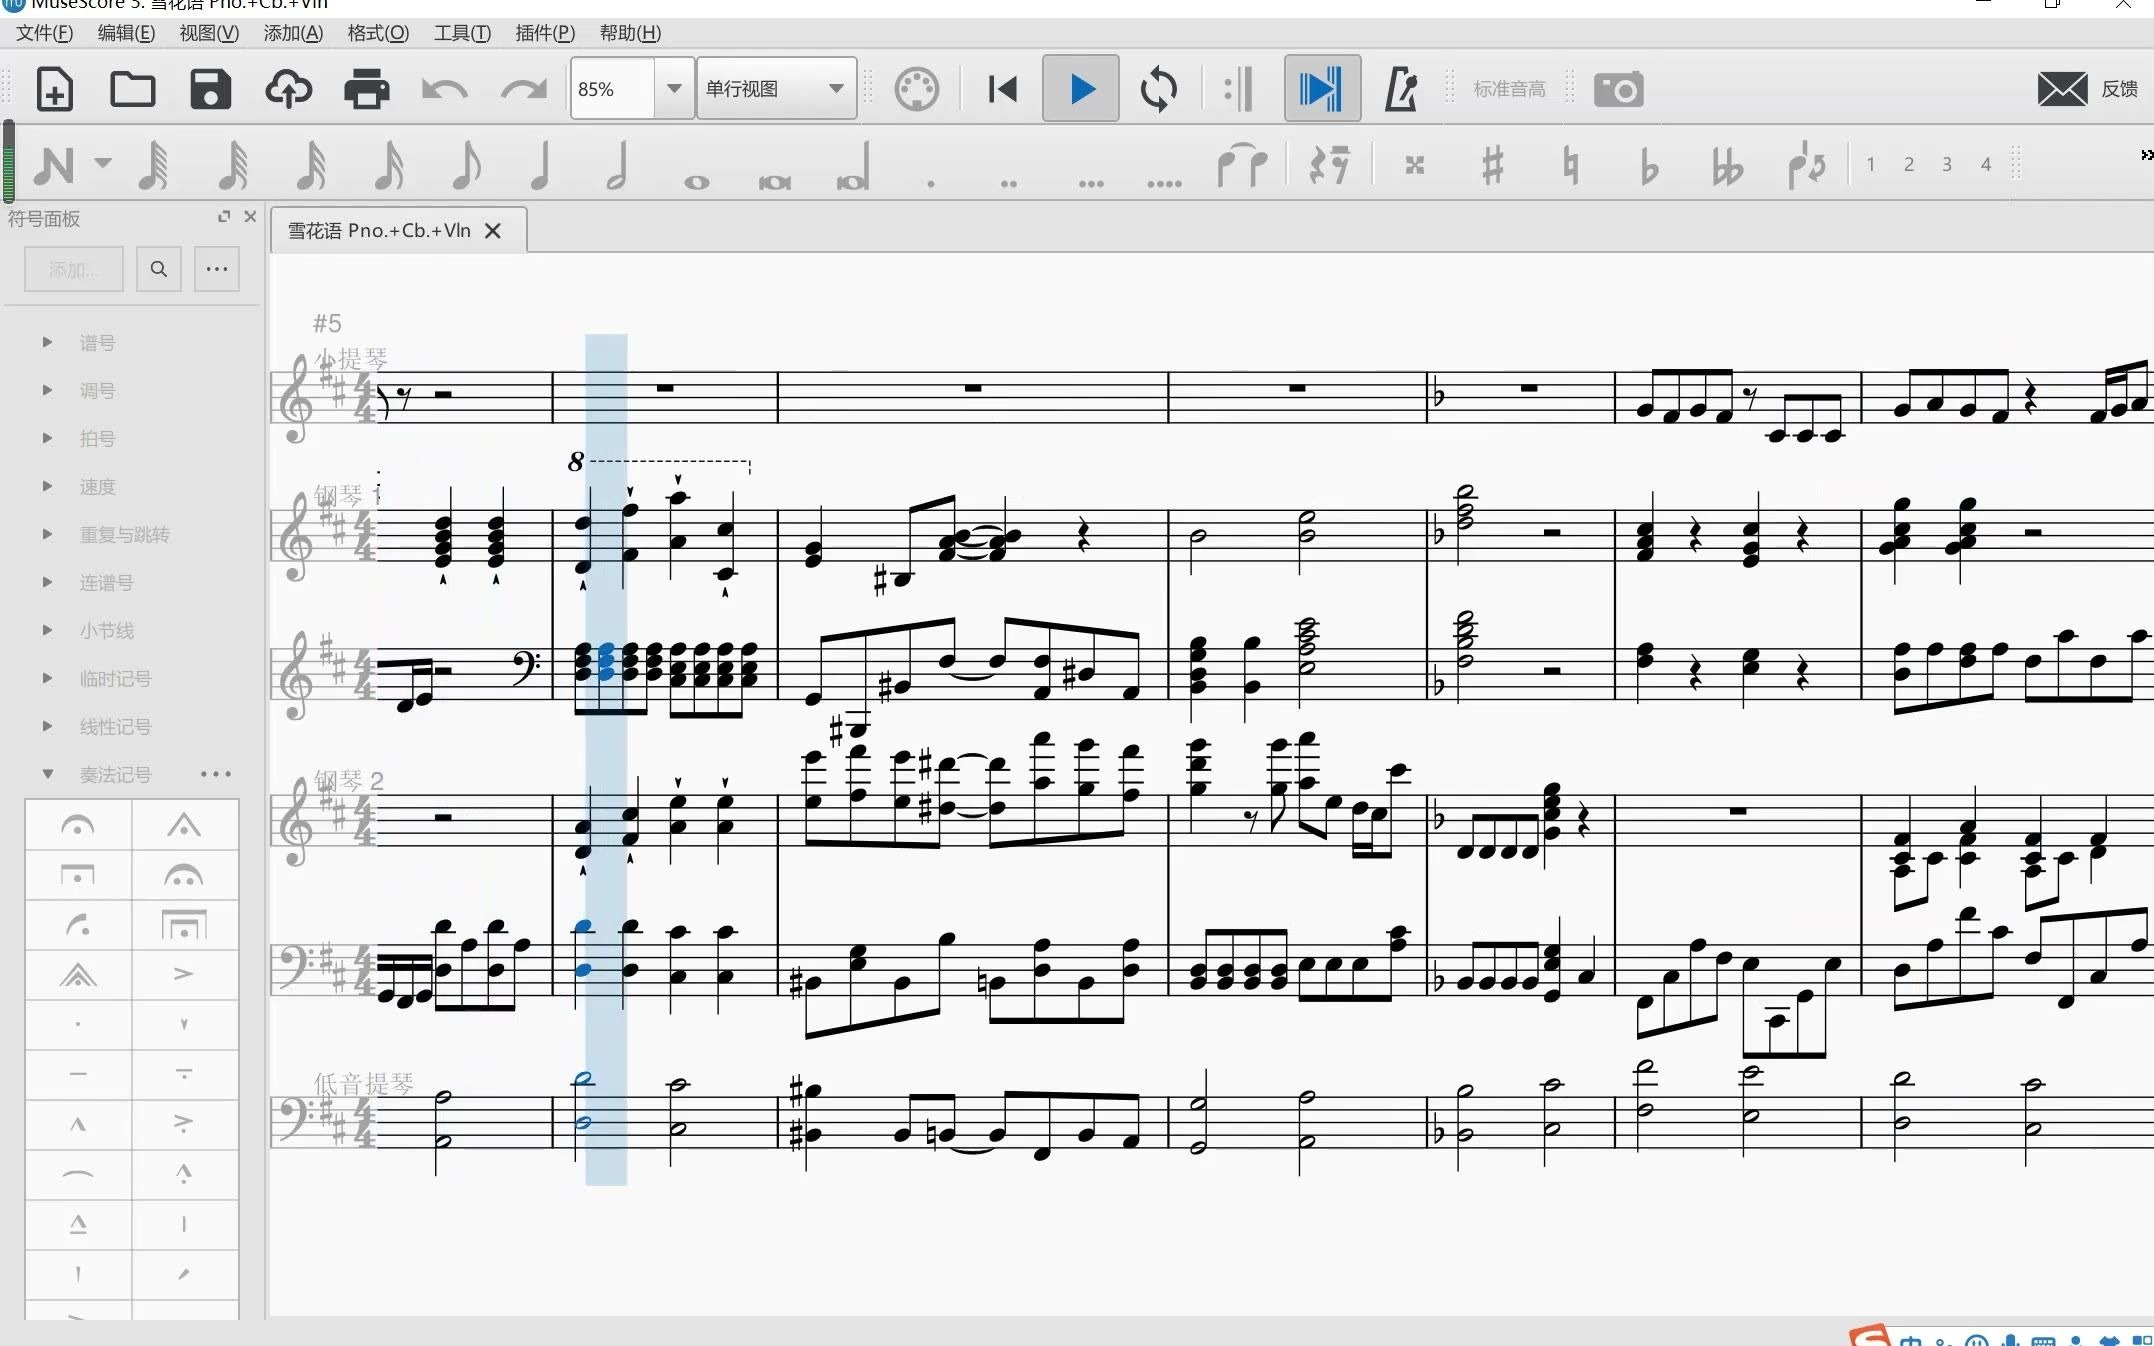Open zoom level 85% dropdown

pos(674,88)
